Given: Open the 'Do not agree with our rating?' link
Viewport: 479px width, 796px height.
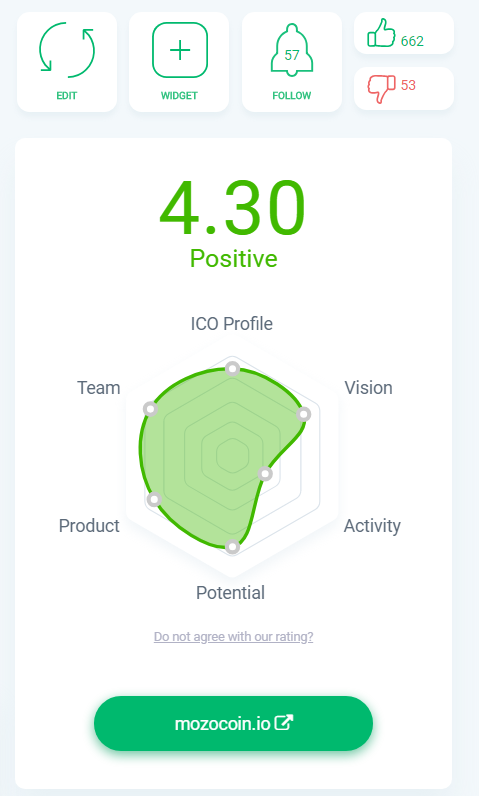Looking at the screenshot, I should tap(233, 637).
